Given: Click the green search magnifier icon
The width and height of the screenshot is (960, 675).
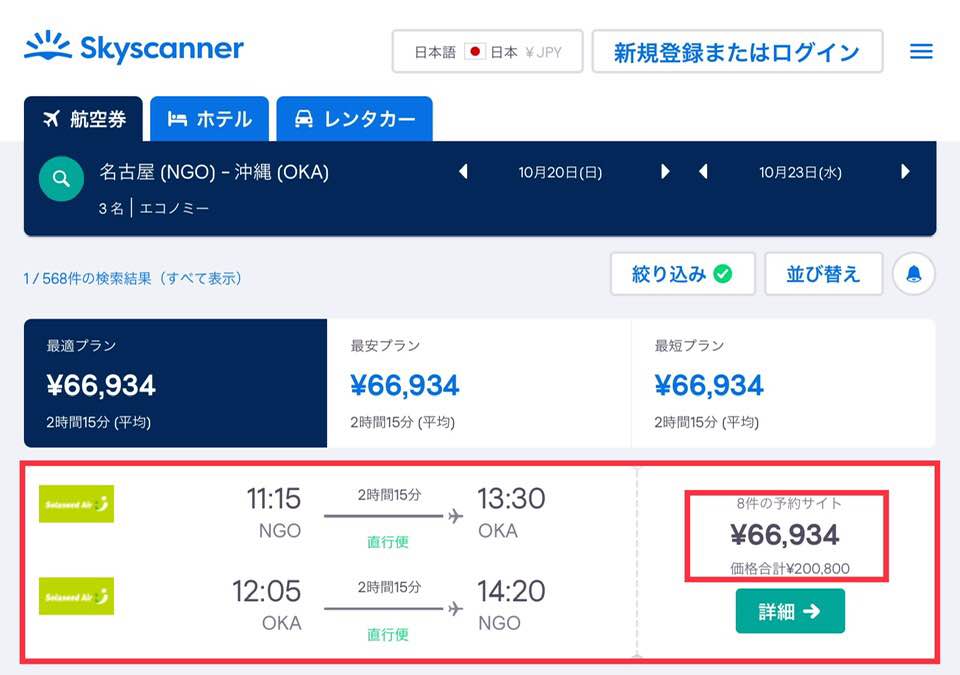Looking at the screenshot, I should [x=61, y=179].
